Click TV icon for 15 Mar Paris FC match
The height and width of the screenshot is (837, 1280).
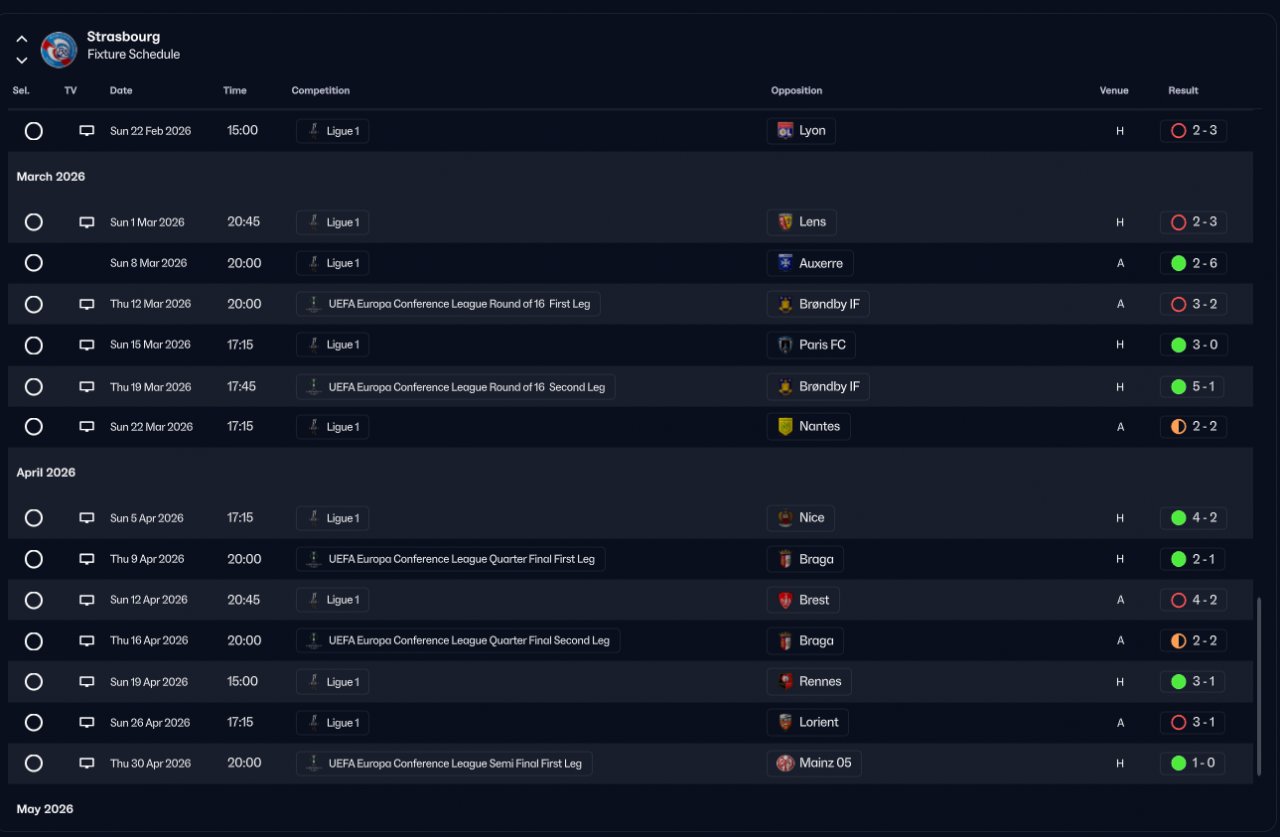[x=87, y=345]
